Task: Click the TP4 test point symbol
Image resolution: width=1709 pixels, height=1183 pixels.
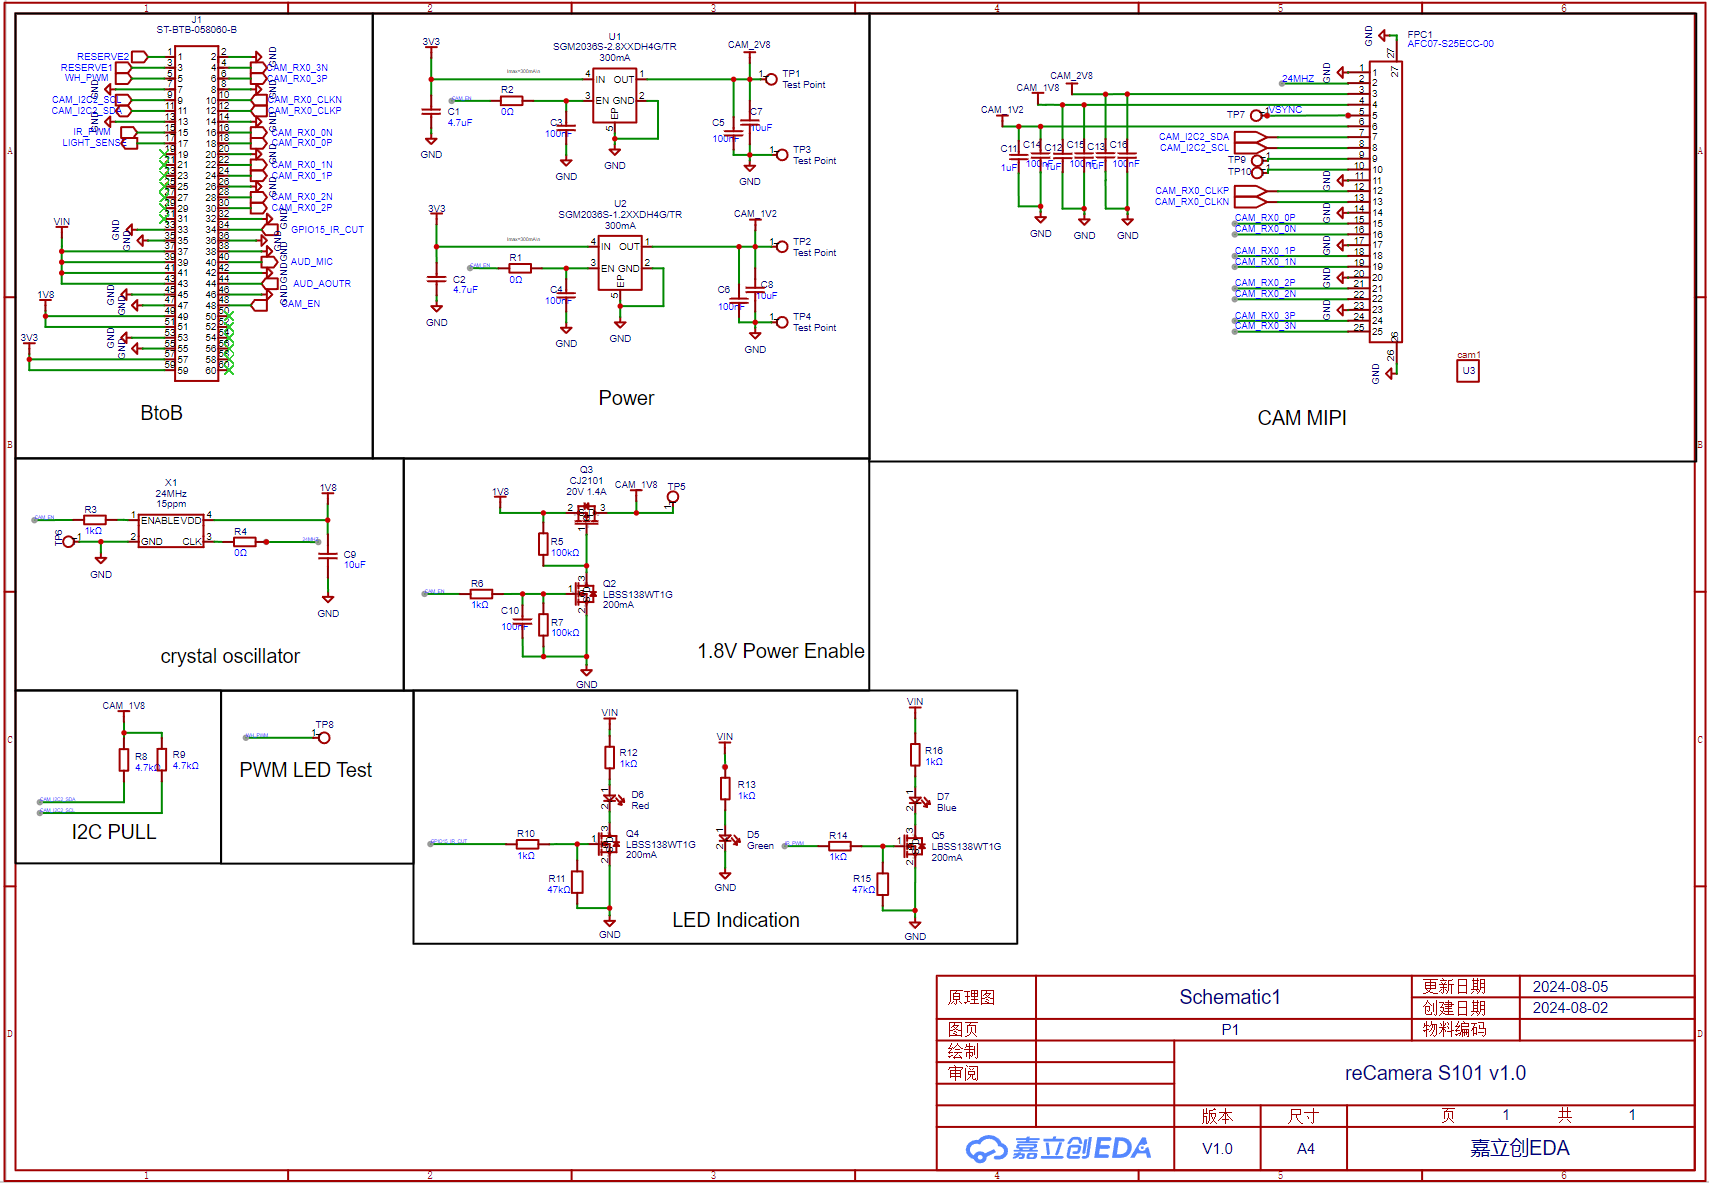Action: point(782,322)
